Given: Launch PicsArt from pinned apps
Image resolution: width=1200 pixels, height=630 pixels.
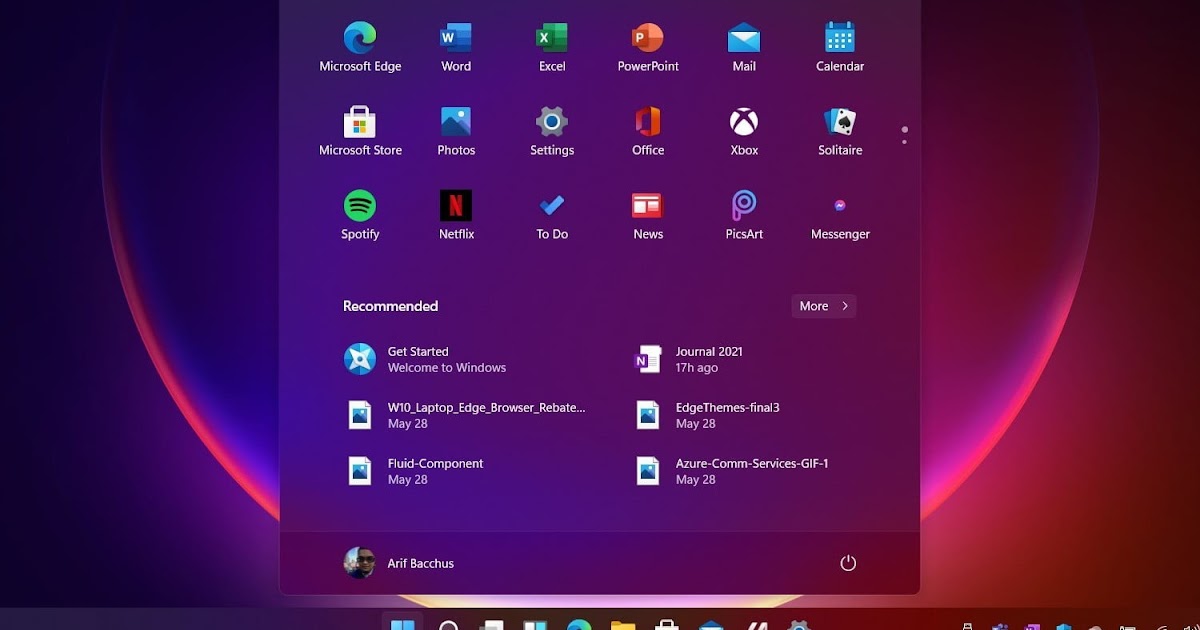Looking at the screenshot, I should tap(744, 216).
